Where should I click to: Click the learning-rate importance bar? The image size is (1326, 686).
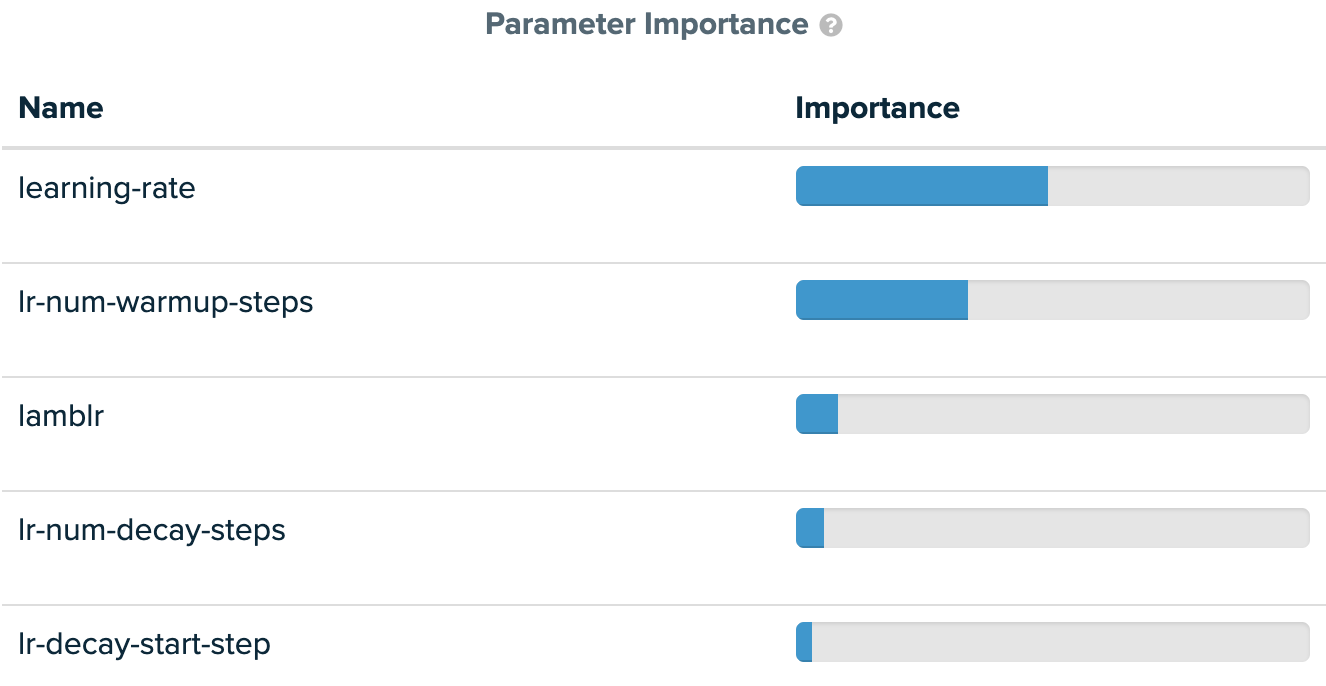coord(1052,186)
